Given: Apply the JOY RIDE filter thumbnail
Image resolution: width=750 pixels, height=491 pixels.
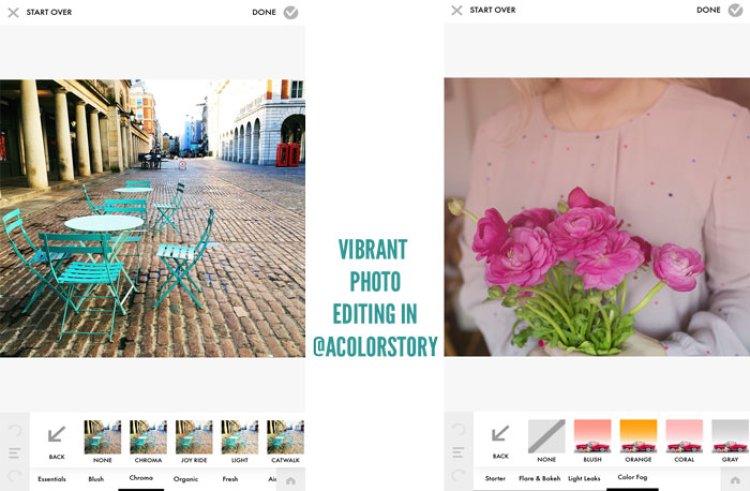Looking at the screenshot, I should click(x=194, y=437).
